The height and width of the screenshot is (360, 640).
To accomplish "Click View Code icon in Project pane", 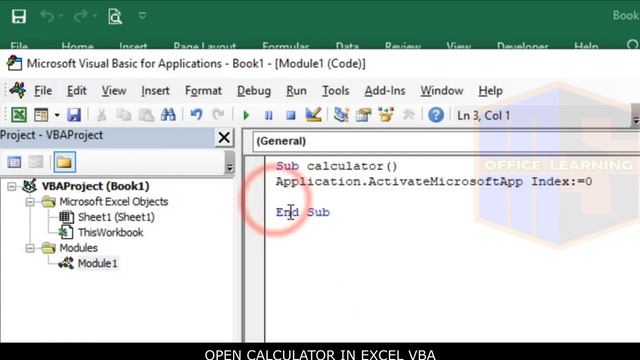I will coord(14,162).
